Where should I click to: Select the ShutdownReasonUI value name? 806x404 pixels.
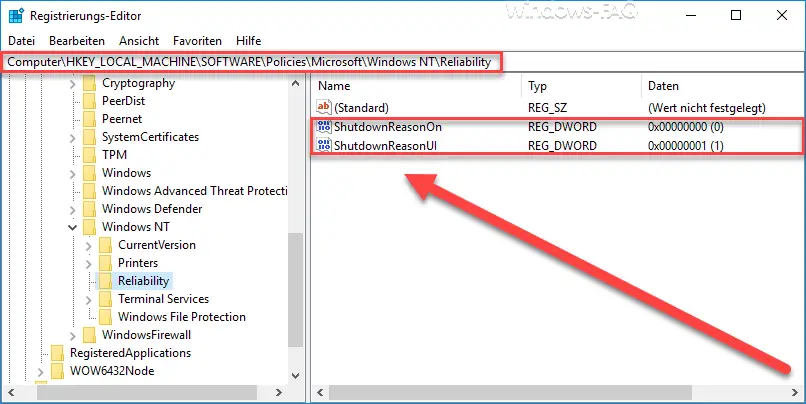pyautogui.click(x=386, y=146)
